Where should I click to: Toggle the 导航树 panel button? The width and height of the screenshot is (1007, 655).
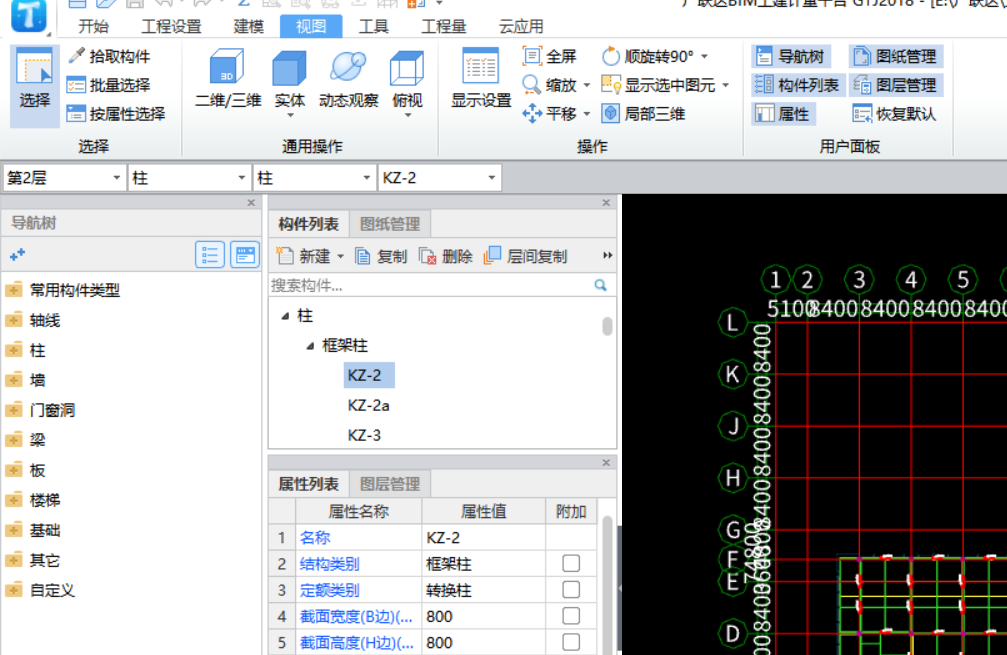790,56
